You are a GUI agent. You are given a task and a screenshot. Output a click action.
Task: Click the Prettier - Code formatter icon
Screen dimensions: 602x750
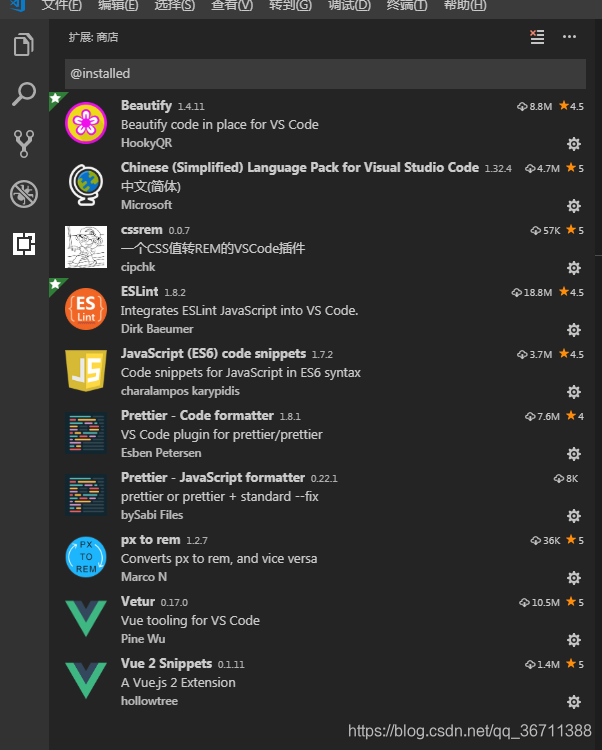(x=86, y=433)
